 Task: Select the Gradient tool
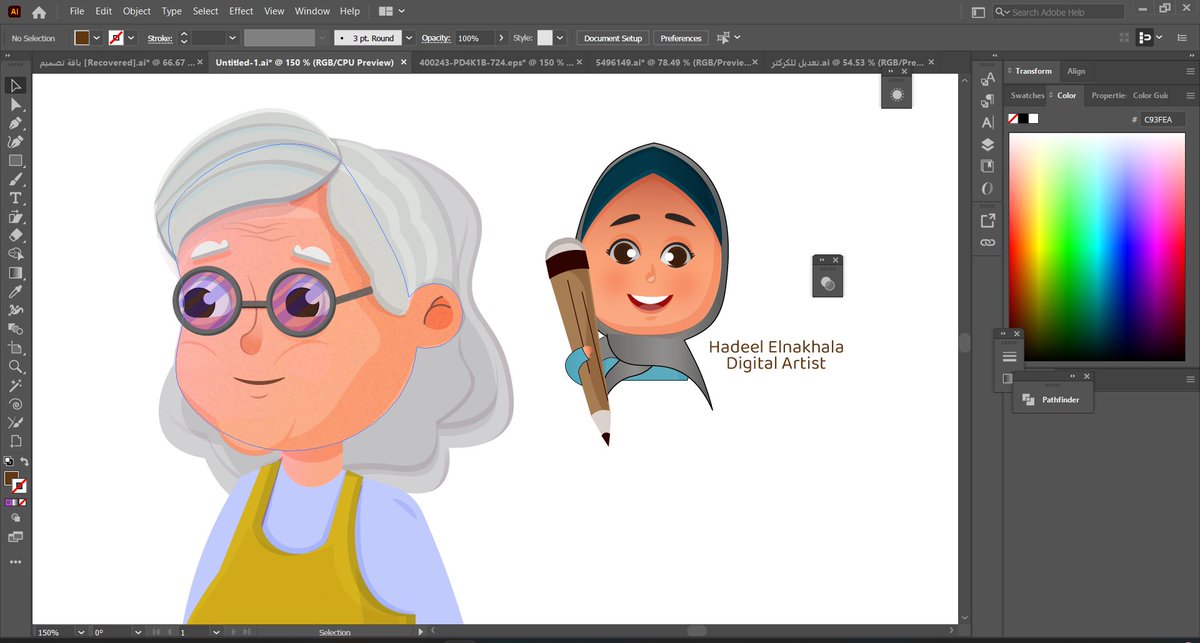click(15, 273)
